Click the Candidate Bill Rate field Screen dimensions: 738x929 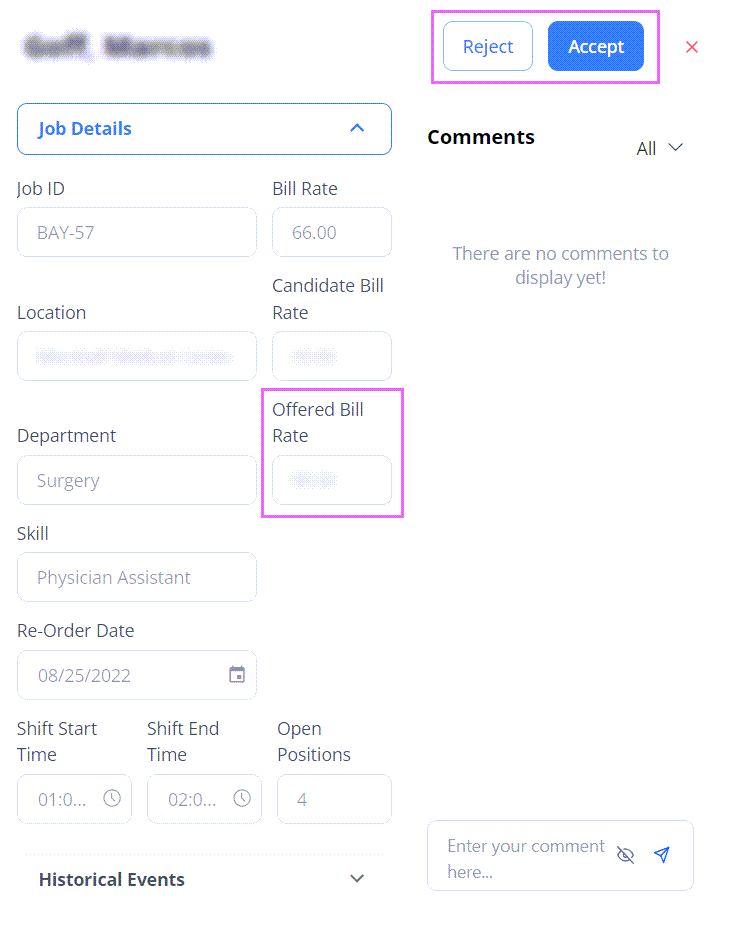click(x=332, y=356)
